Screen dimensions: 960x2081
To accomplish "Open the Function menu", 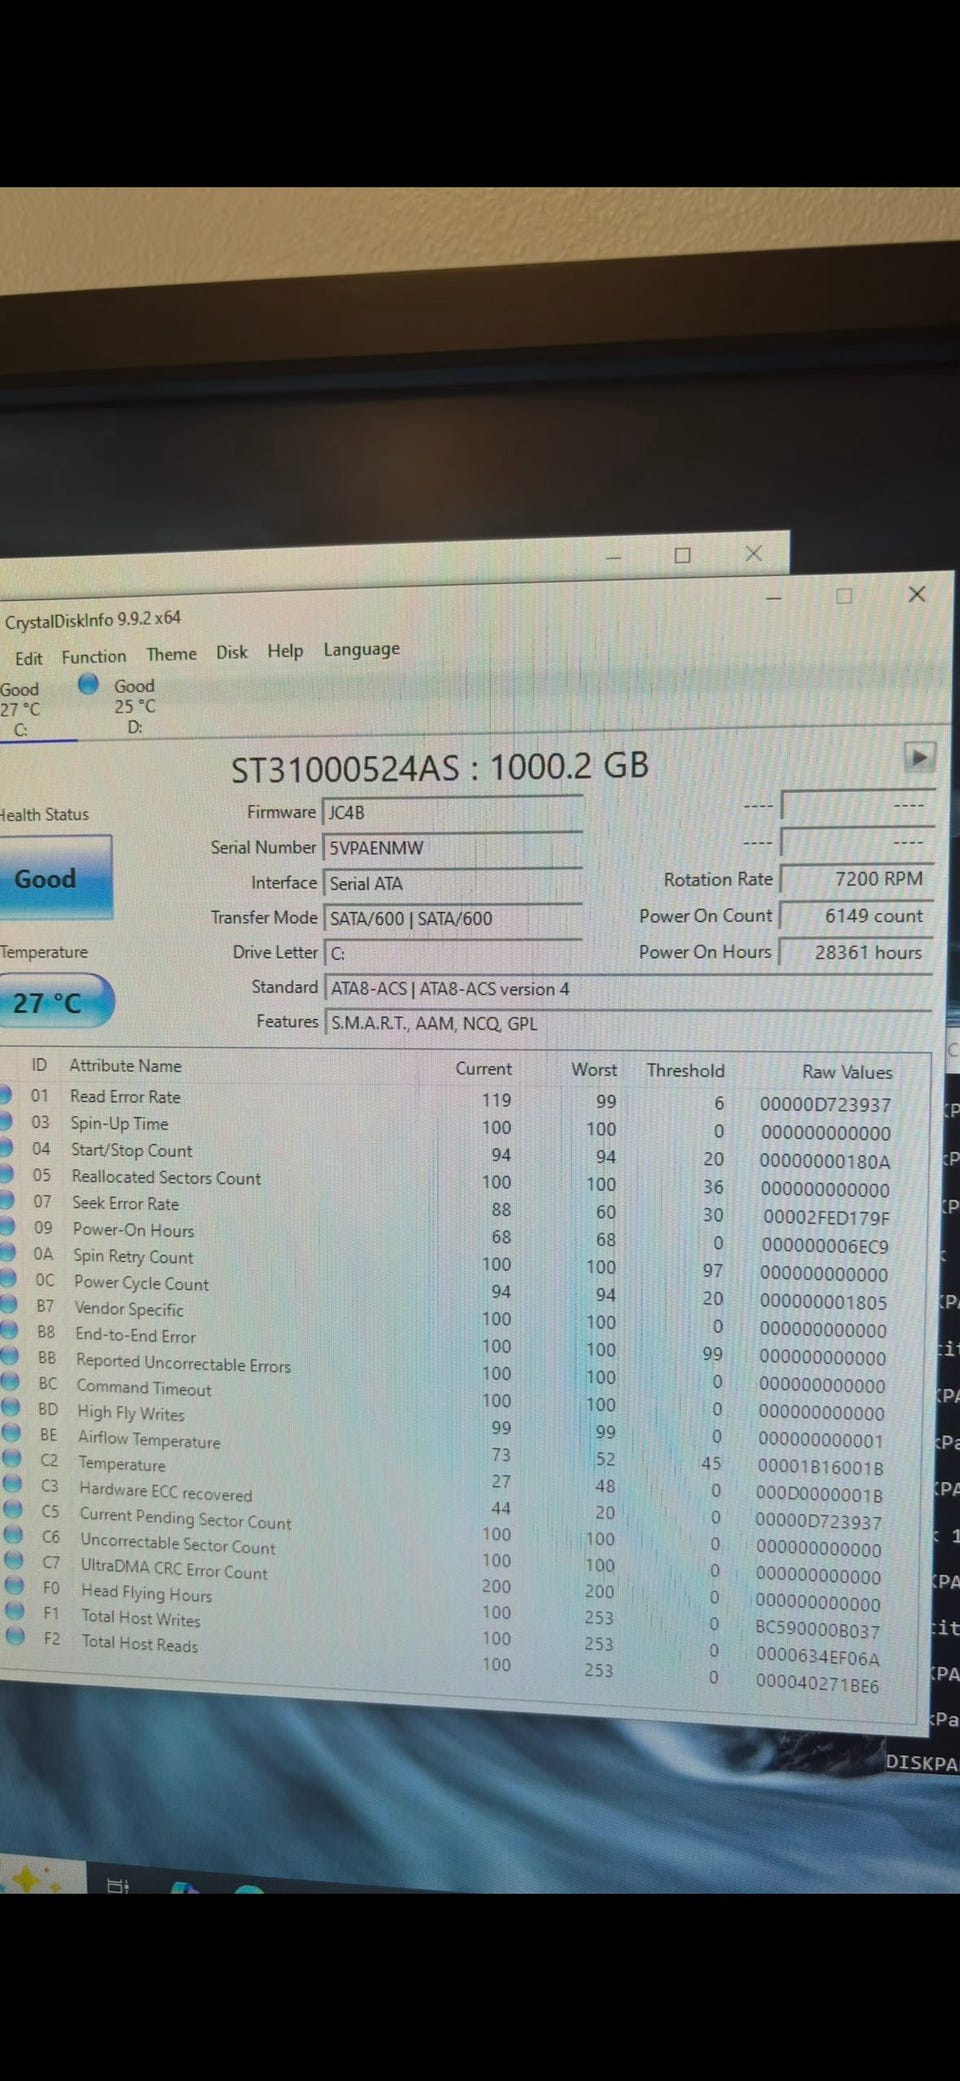I will point(94,656).
